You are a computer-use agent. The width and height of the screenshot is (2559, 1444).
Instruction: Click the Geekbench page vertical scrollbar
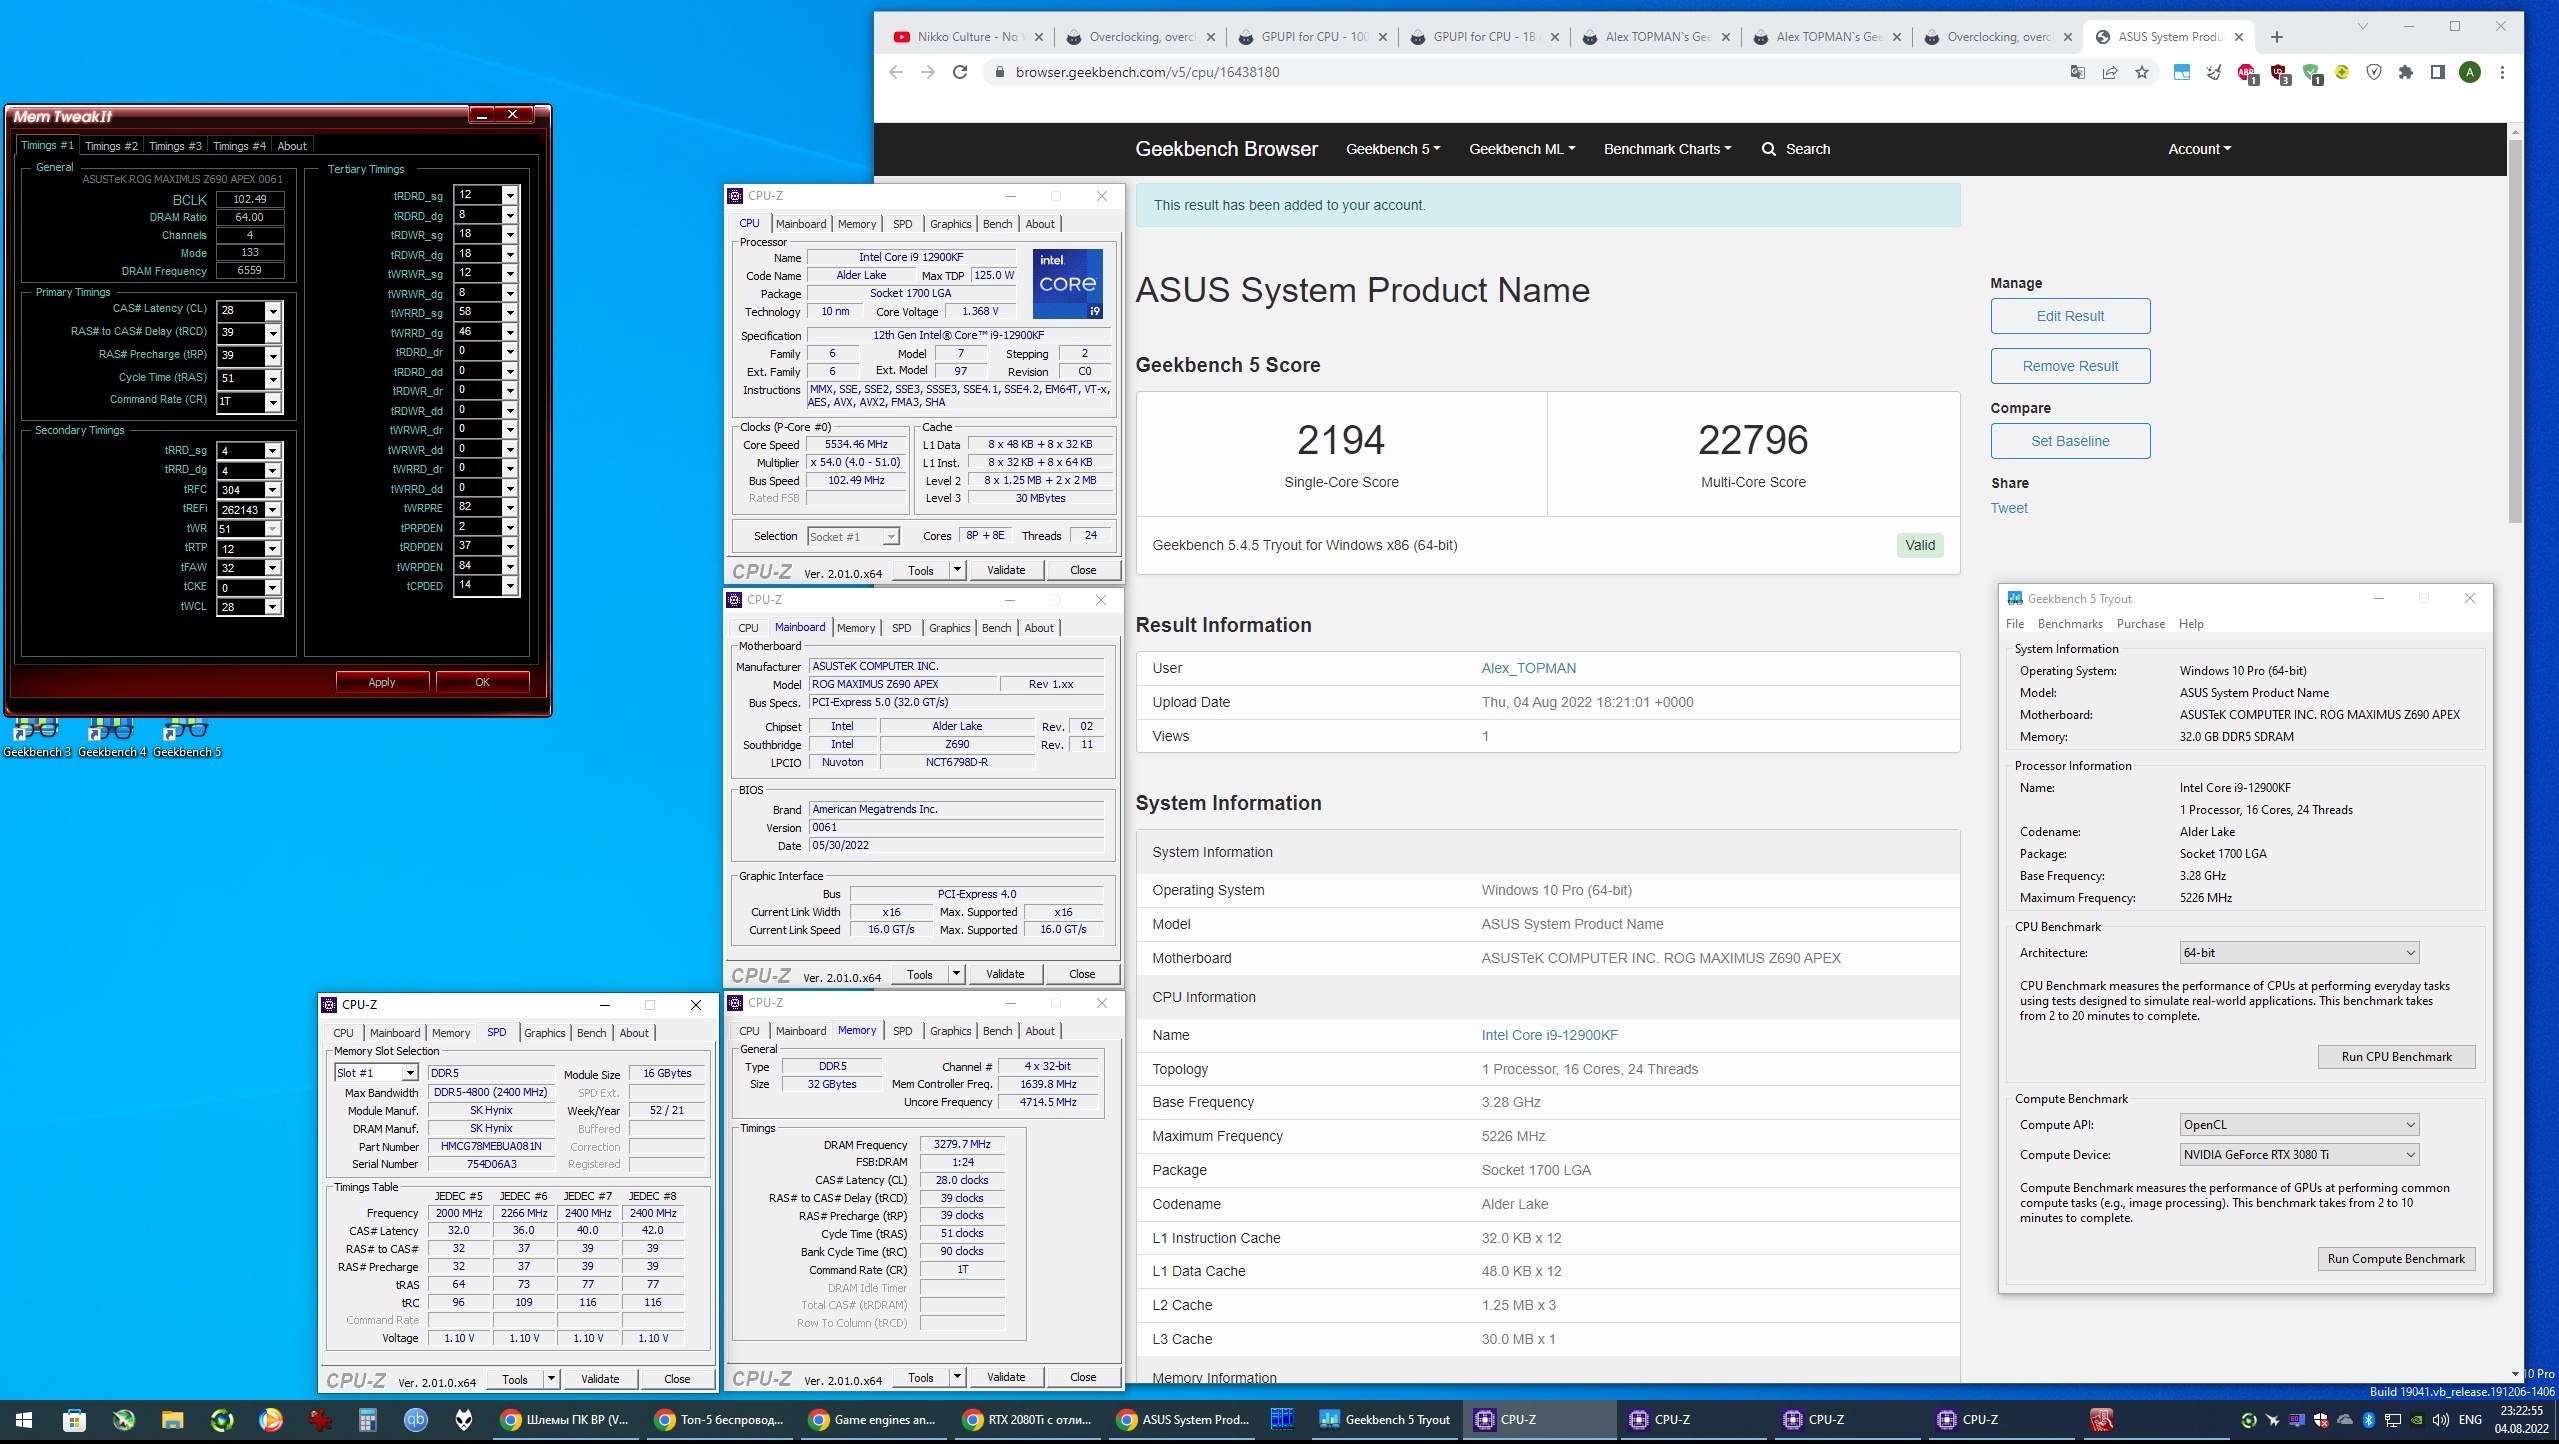tap(2515, 330)
